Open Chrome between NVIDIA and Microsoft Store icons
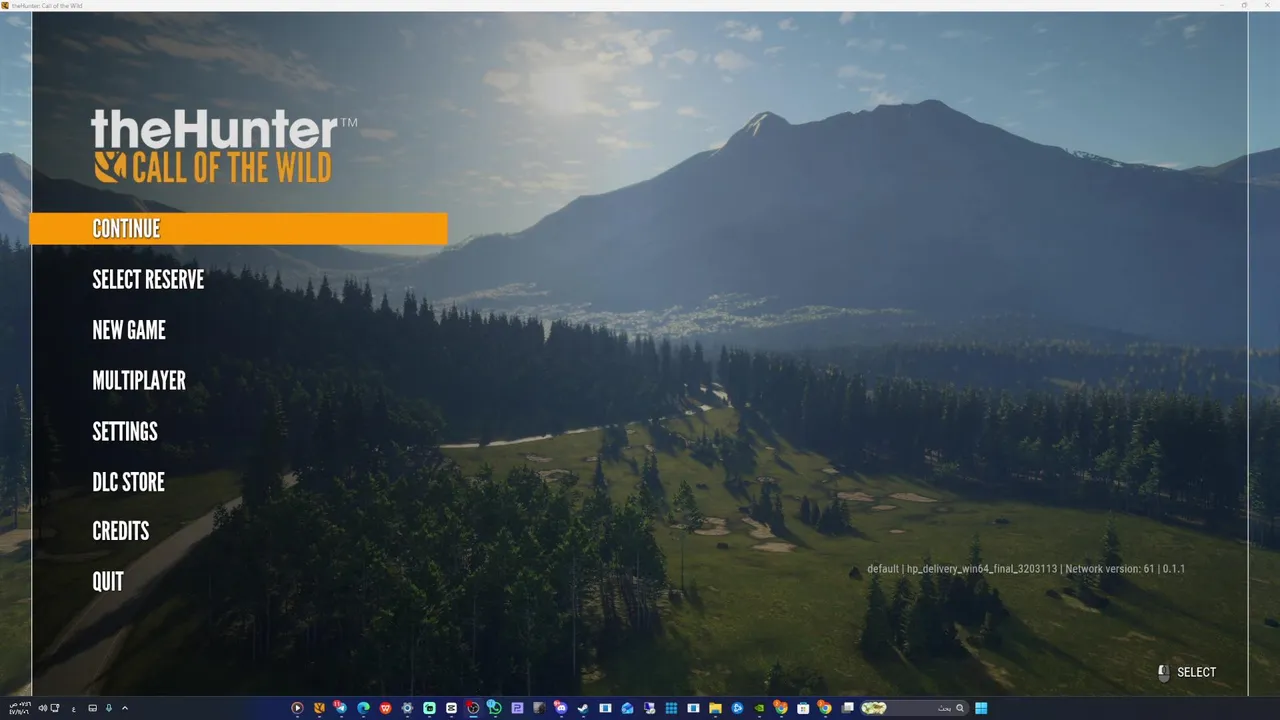Viewport: 1280px width, 720px height. click(781, 708)
